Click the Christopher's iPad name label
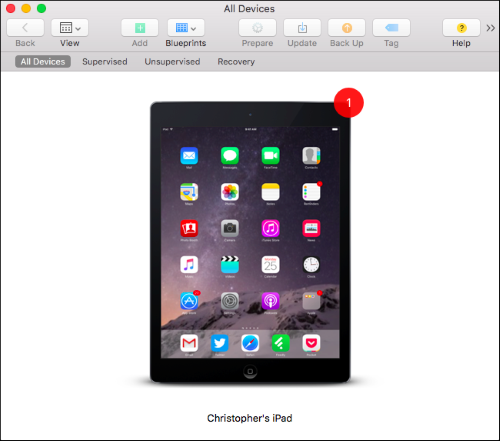The height and width of the screenshot is (441, 500). (x=250, y=418)
